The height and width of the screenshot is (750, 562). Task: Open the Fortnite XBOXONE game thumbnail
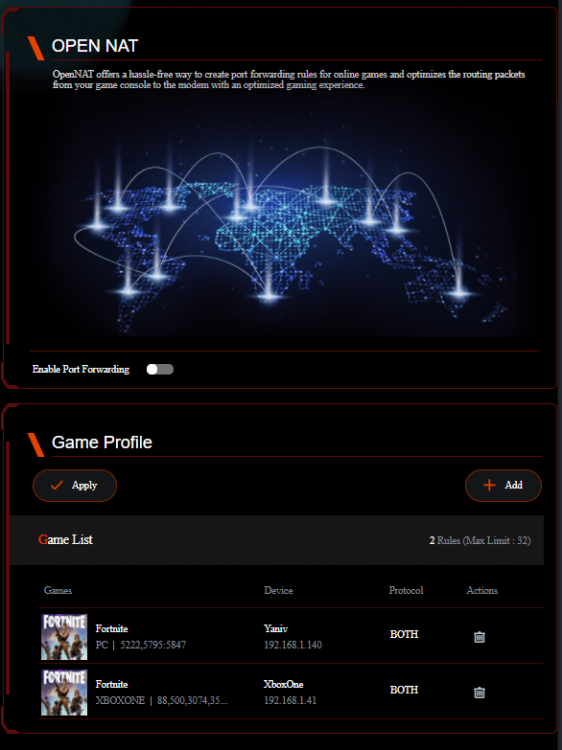[64, 693]
